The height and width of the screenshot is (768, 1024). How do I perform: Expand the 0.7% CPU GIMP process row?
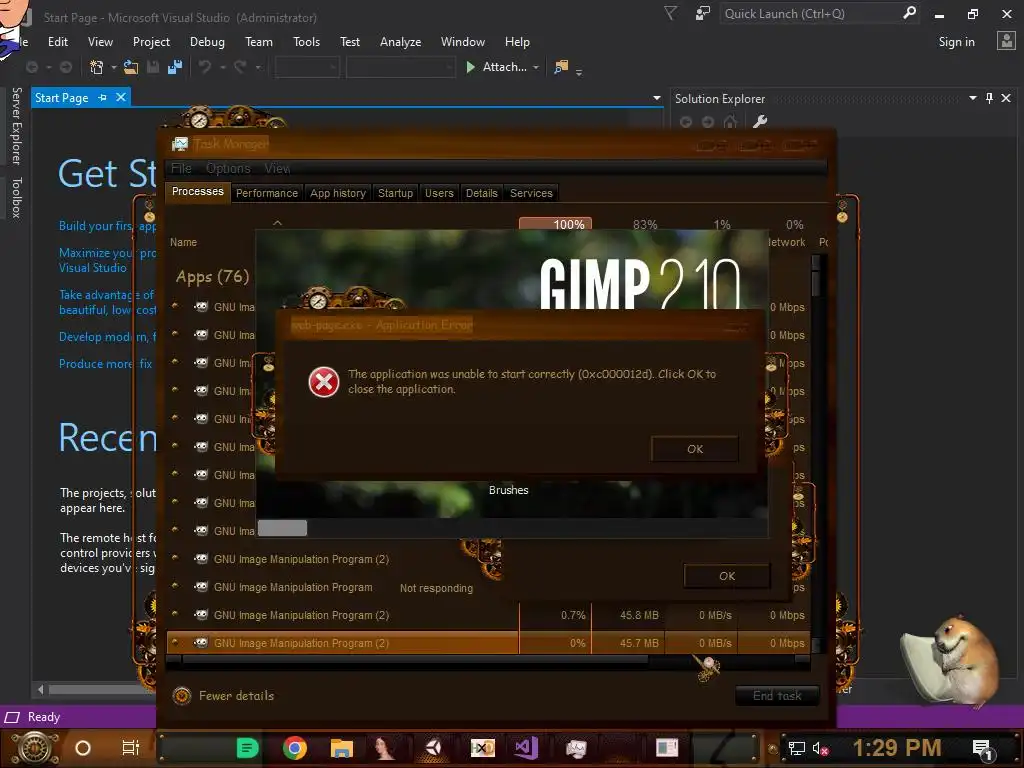(x=175, y=615)
